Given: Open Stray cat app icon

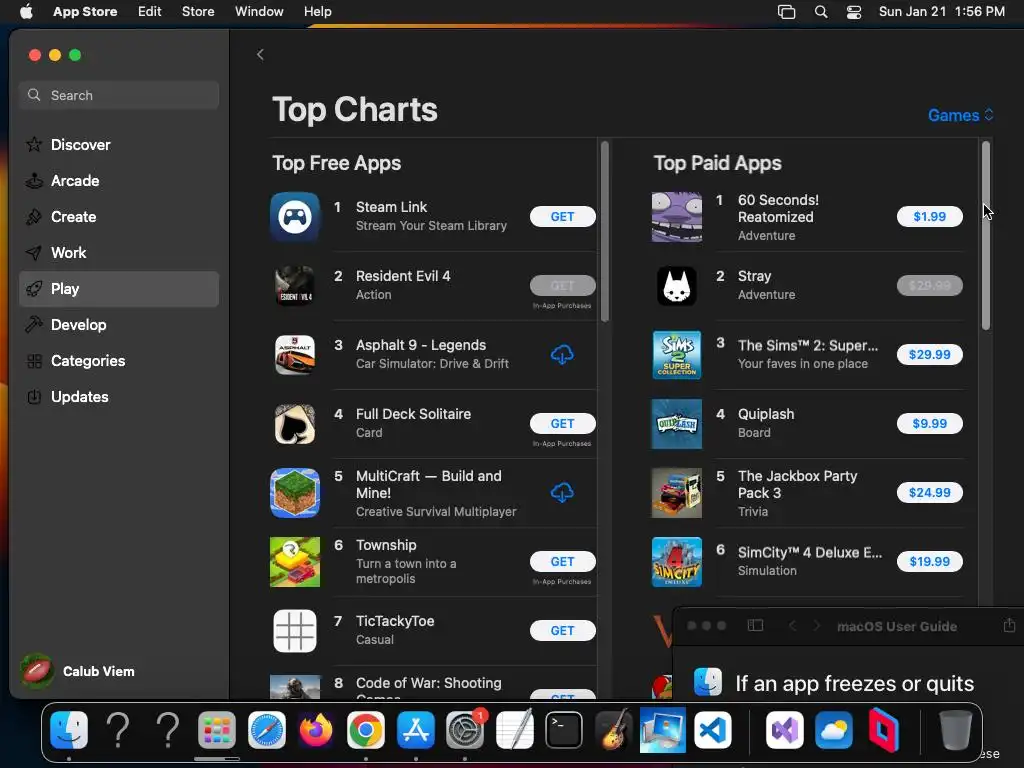Looking at the screenshot, I should click(677, 285).
